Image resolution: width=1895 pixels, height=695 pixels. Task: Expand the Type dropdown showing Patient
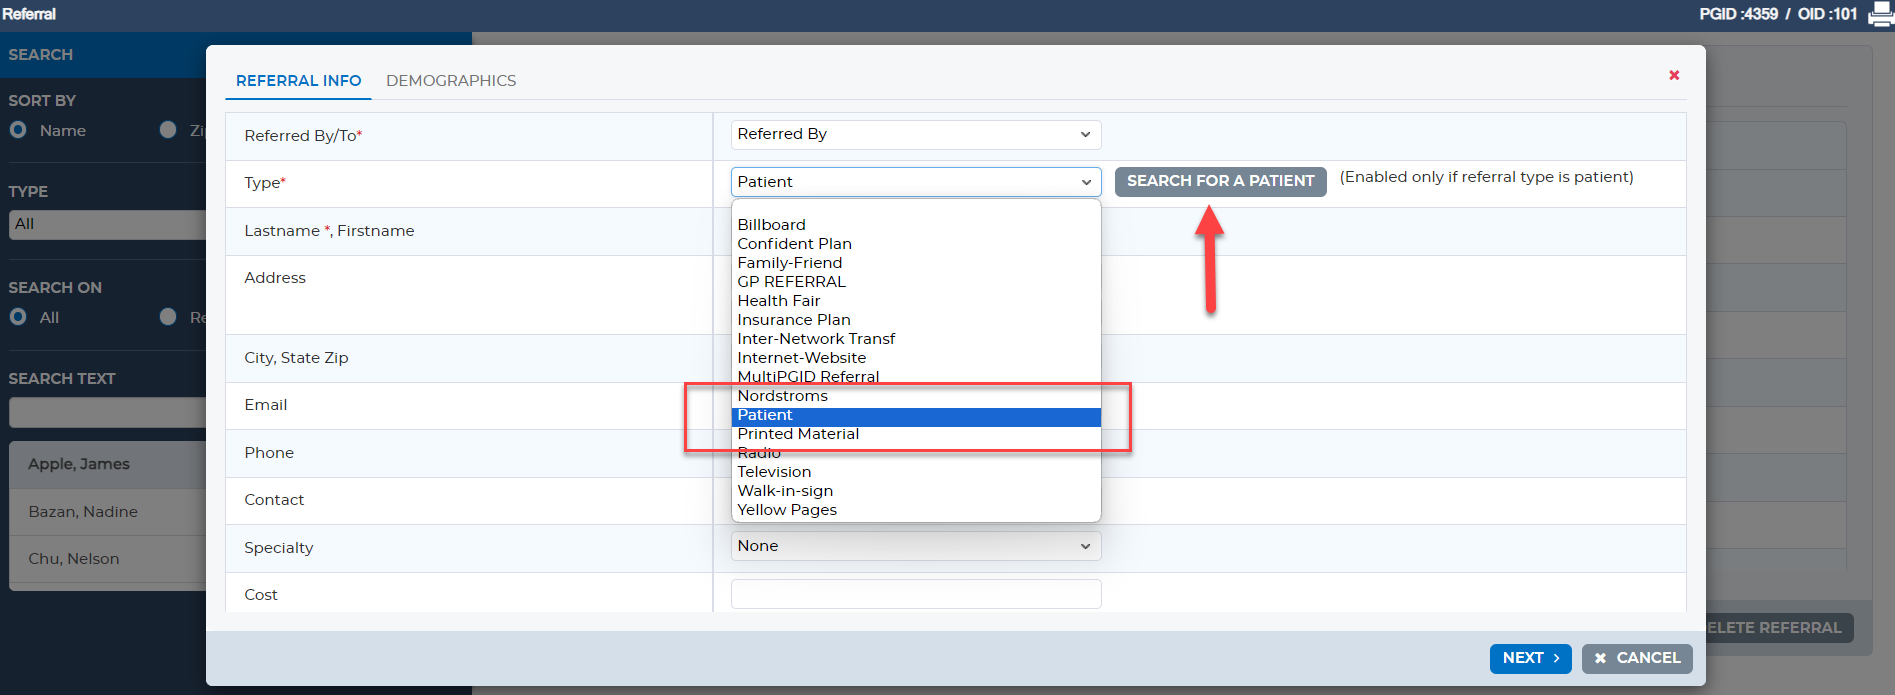coord(915,182)
